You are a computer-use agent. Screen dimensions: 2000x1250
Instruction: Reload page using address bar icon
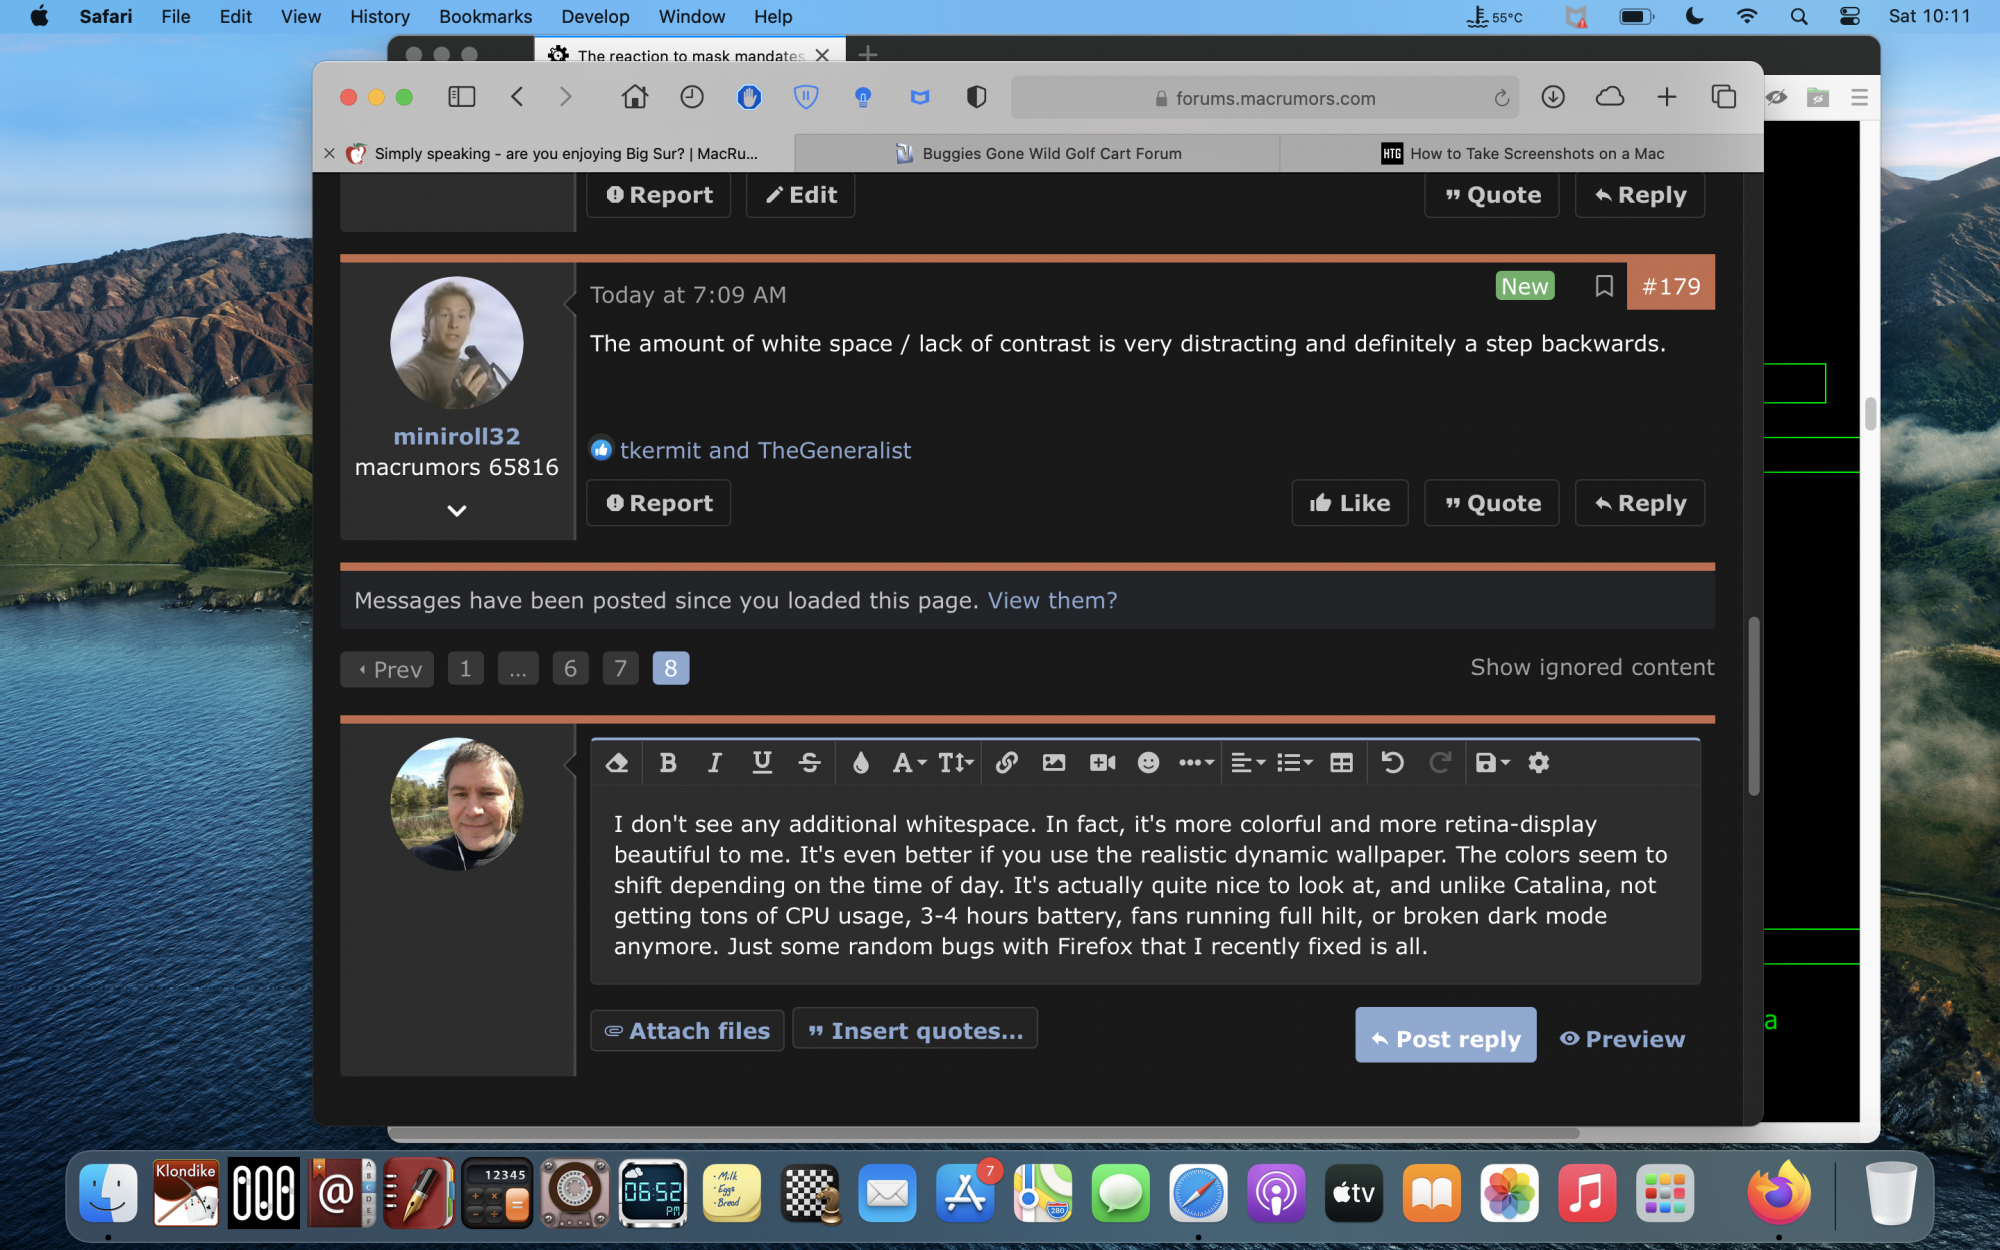(x=1501, y=98)
